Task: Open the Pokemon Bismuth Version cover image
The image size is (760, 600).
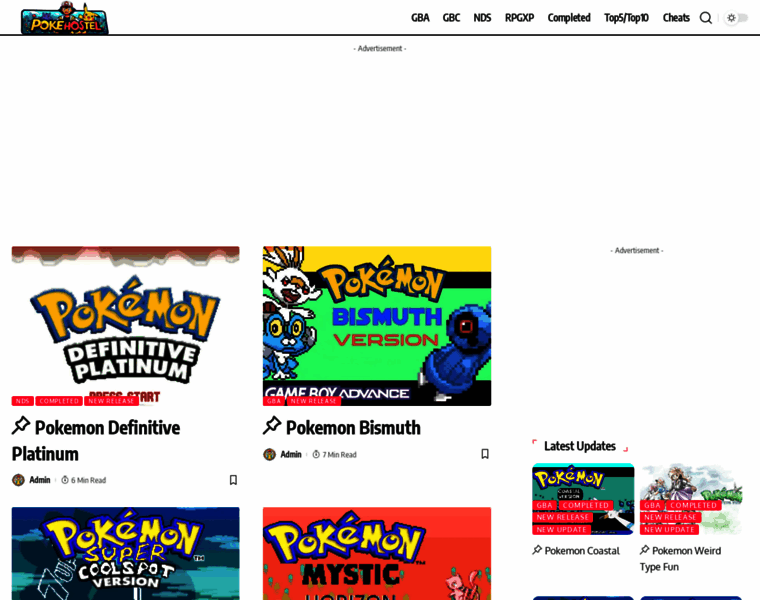Action: click(377, 326)
